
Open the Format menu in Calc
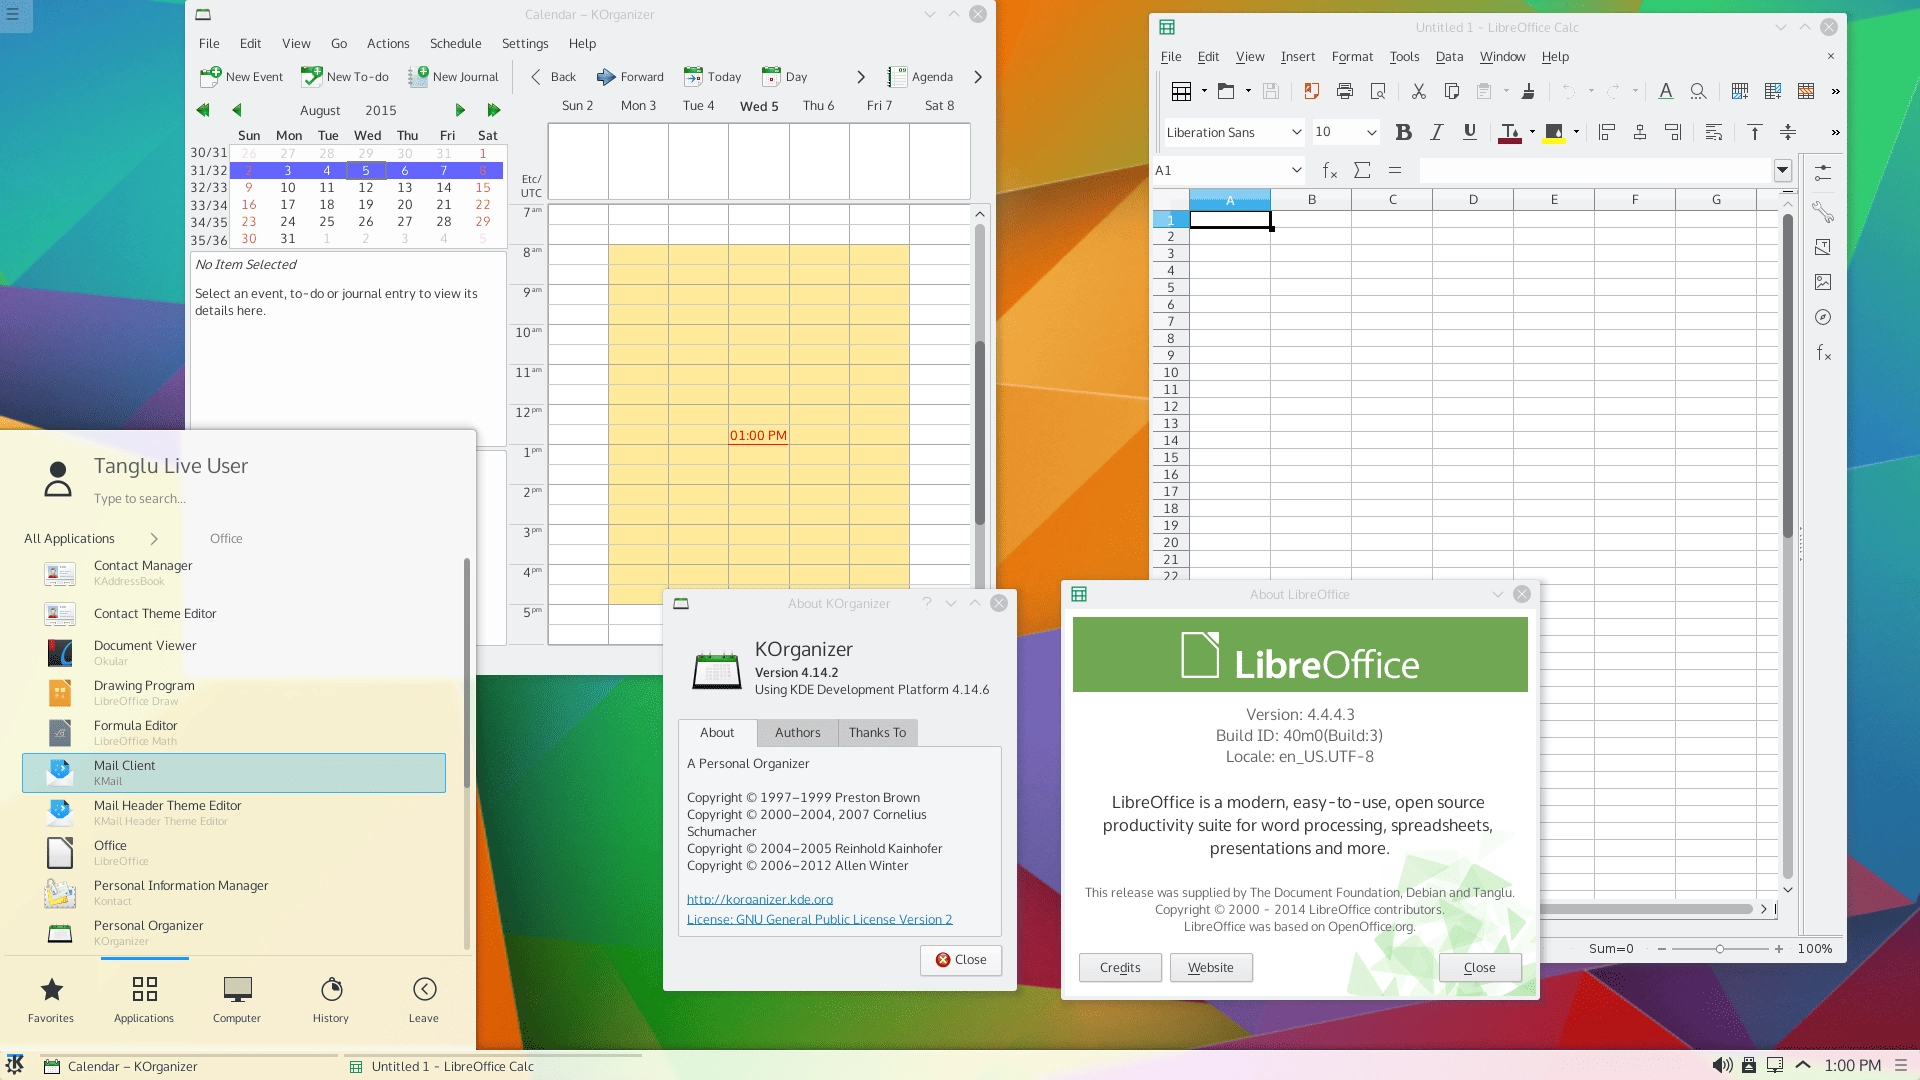tap(1352, 57)
